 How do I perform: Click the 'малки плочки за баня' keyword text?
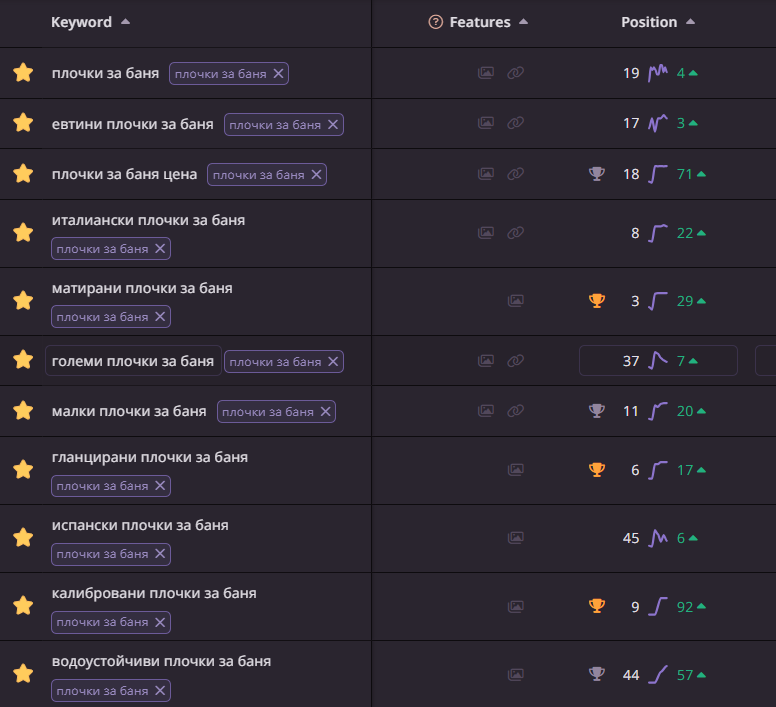(129, 411)
